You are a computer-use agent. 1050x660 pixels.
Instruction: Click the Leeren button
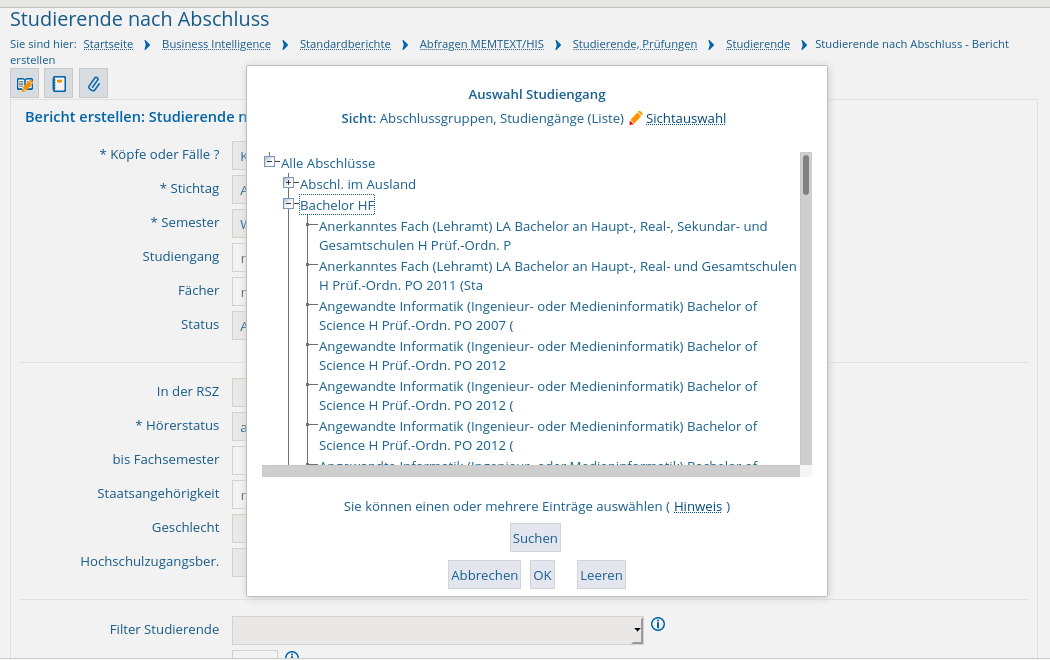tap(601, 575)
